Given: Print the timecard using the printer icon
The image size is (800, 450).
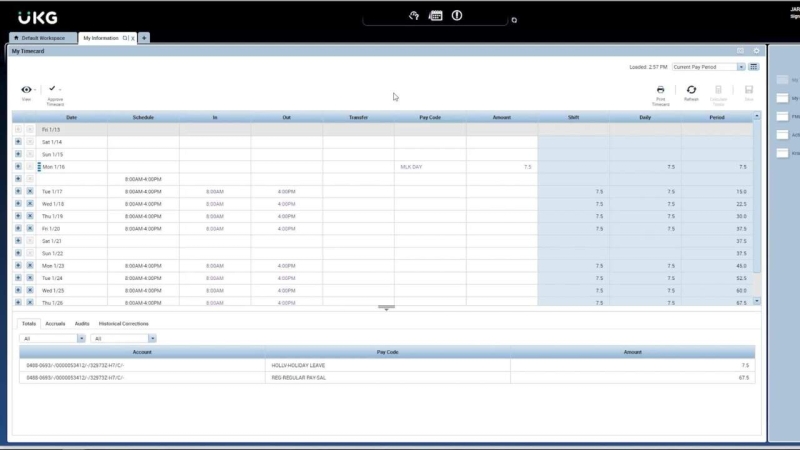Looking at the screenshot, I should pos(660,90).
